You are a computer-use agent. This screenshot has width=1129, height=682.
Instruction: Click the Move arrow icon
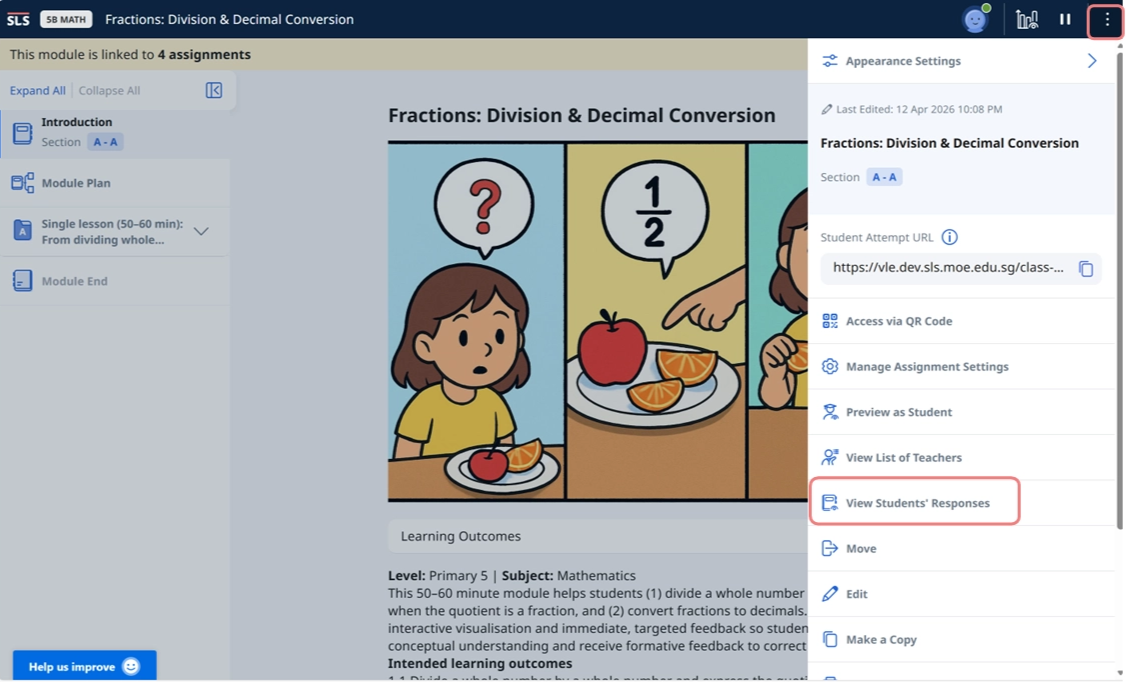pyautogui.click(x=830, y=548)
